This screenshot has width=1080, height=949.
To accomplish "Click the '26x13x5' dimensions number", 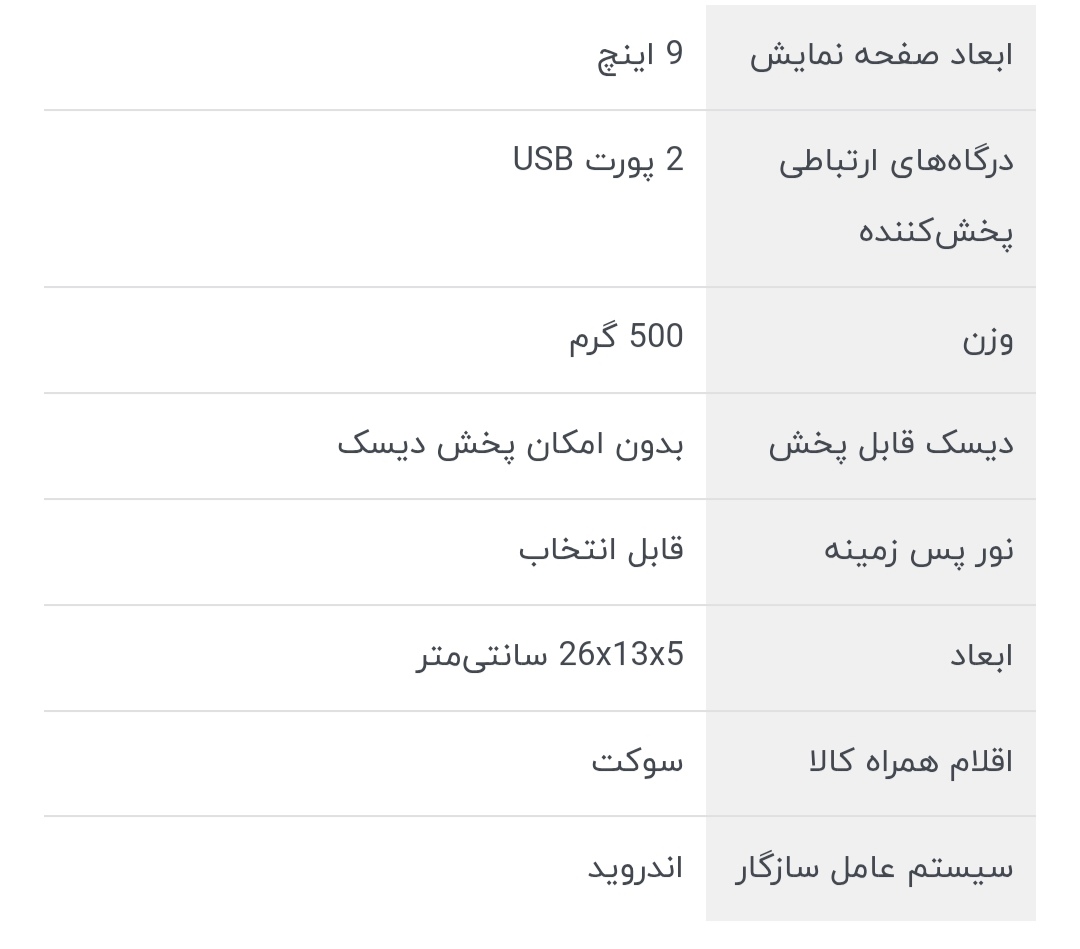I will (x=621, y=655).
